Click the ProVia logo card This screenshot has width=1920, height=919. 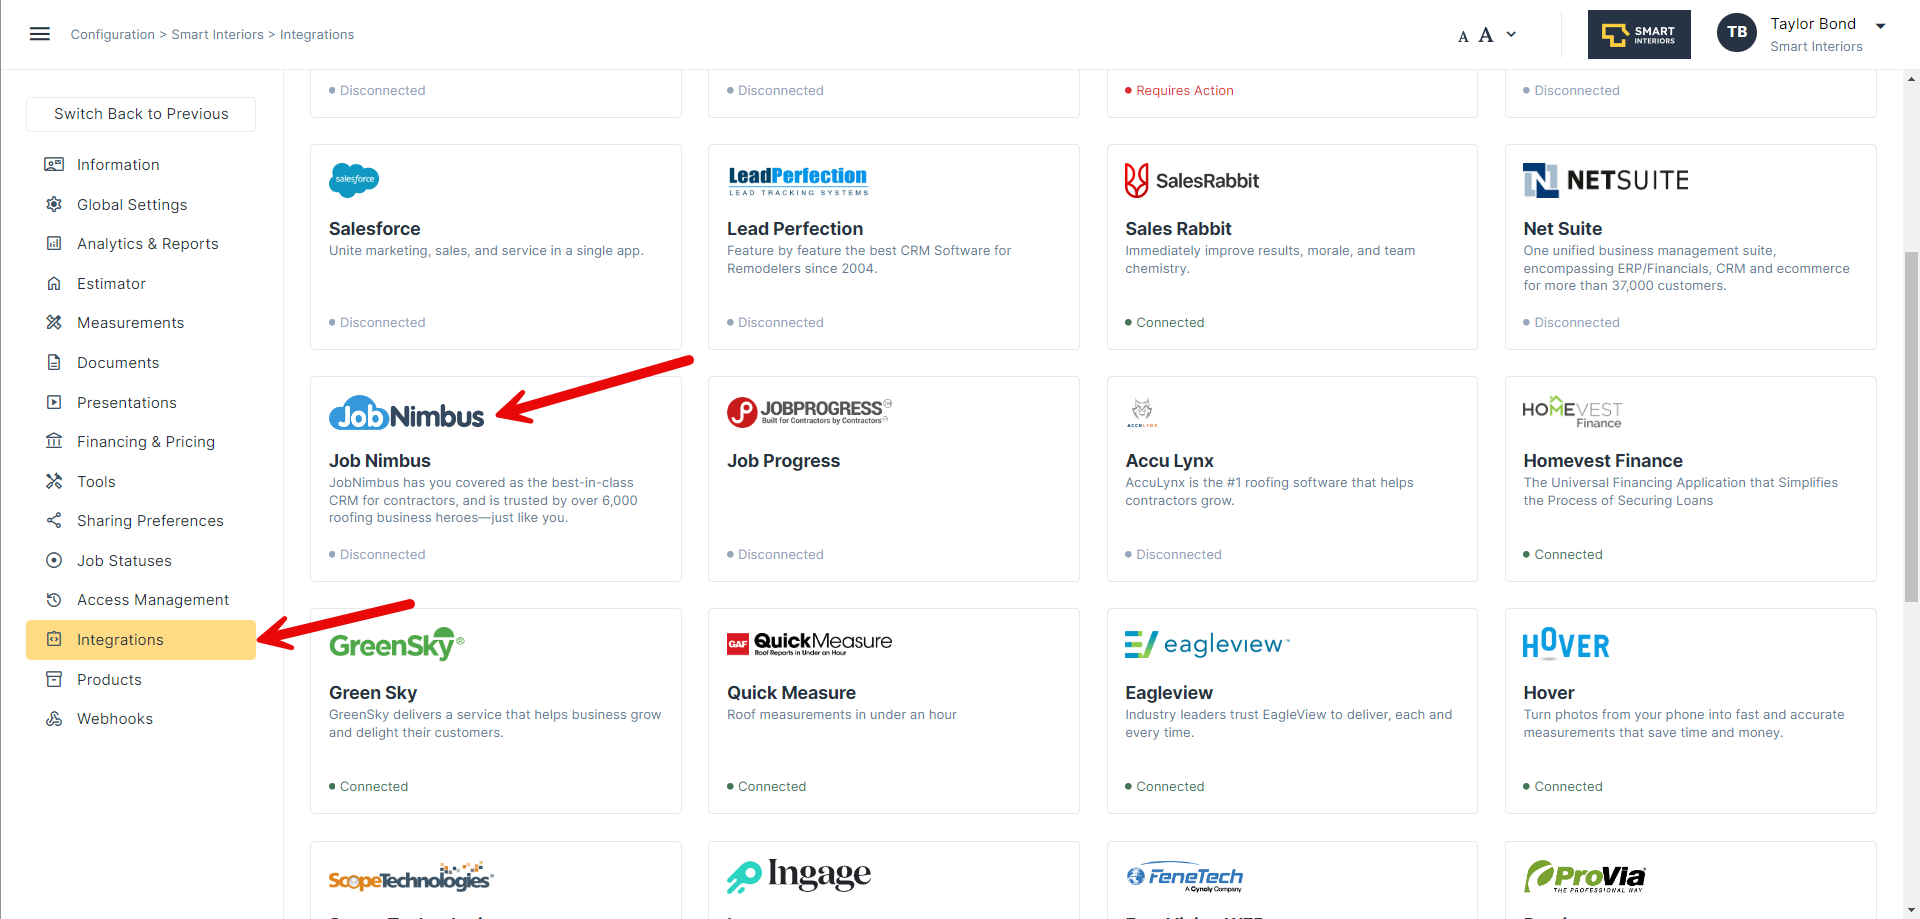(1584, 876)
